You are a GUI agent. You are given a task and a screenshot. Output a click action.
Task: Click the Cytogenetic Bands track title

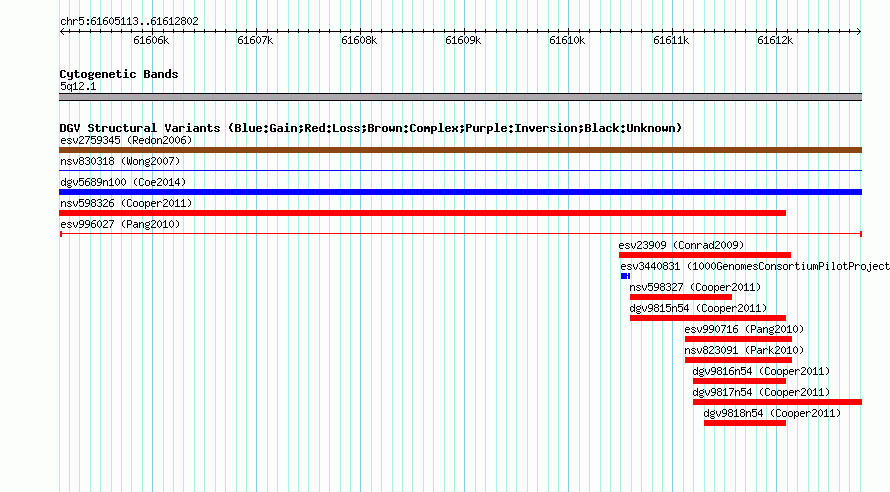pos(119,74)
